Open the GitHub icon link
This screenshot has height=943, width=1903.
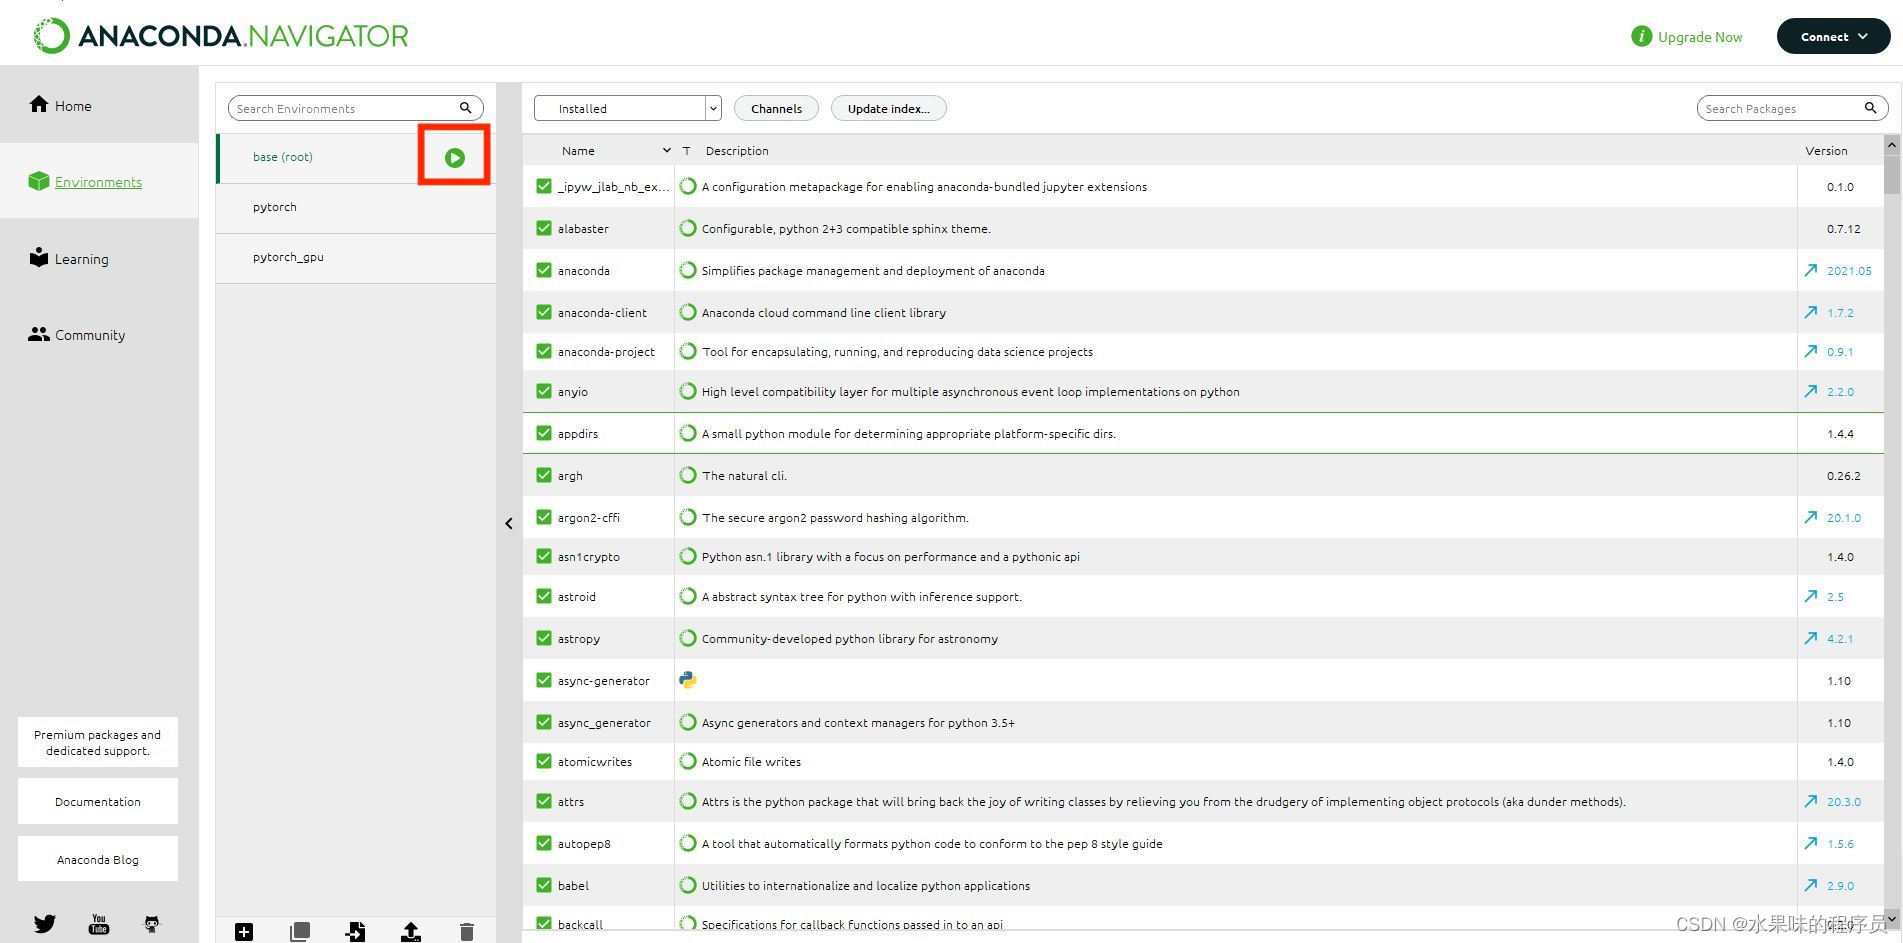click(x=152, y=924)
